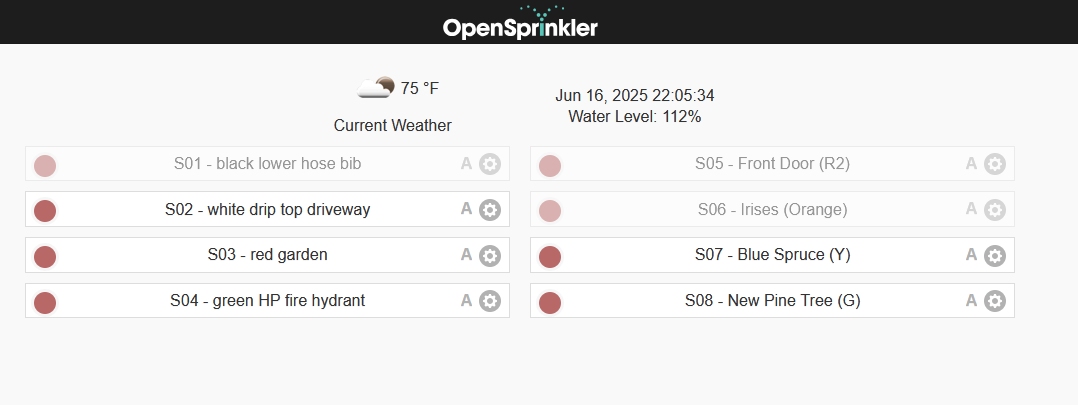Open settings gear for S08 New Pine Tree (G)
Screen dimensions: 1078x405
995,301
